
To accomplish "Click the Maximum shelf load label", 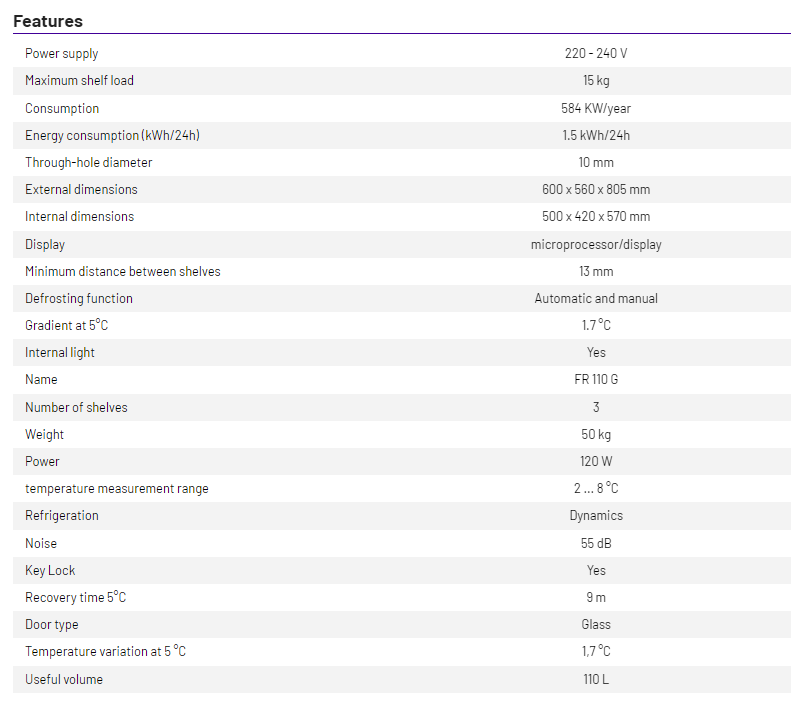I will [79, 81].
